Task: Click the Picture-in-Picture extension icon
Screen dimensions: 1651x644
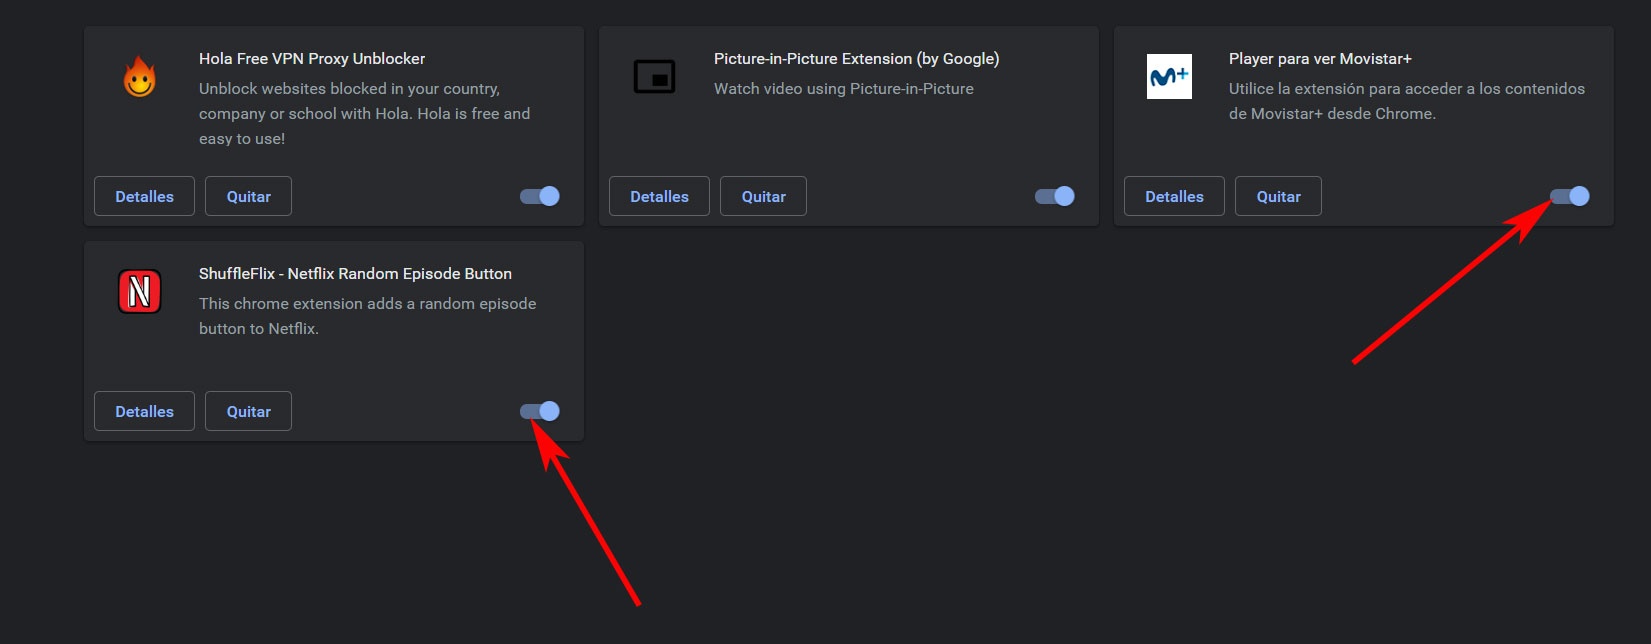Action: (655, 76)
